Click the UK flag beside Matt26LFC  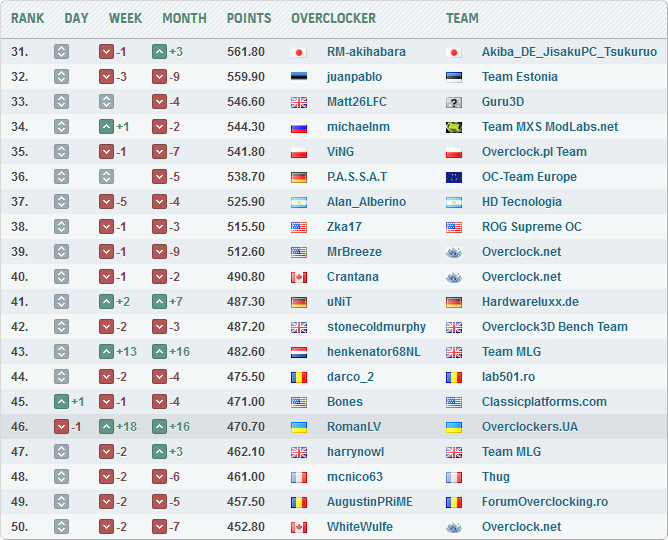point(299,102)
